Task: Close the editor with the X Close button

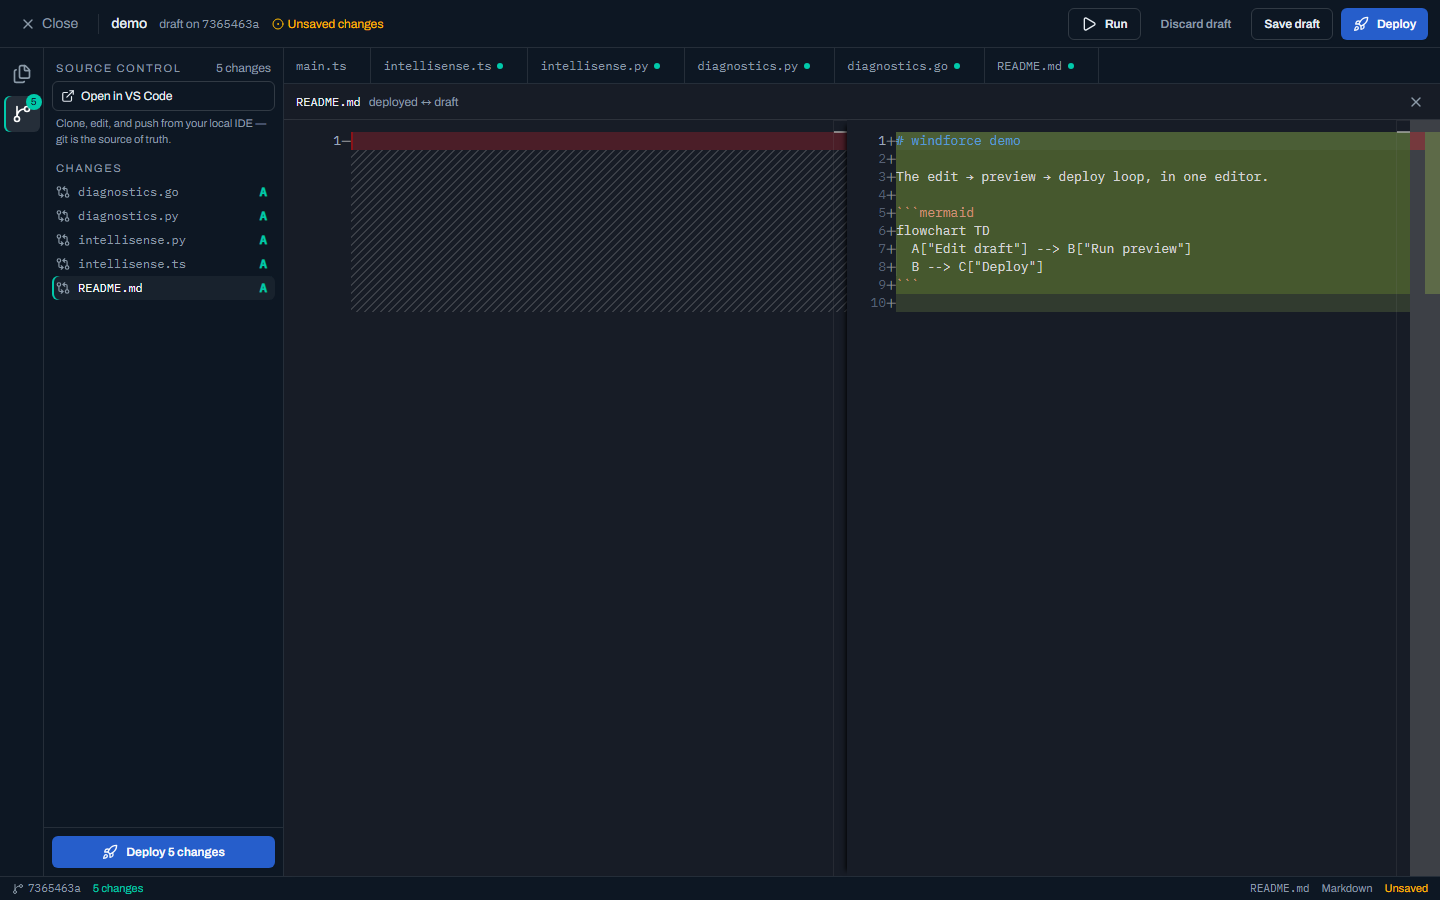Action: (50, 24)
